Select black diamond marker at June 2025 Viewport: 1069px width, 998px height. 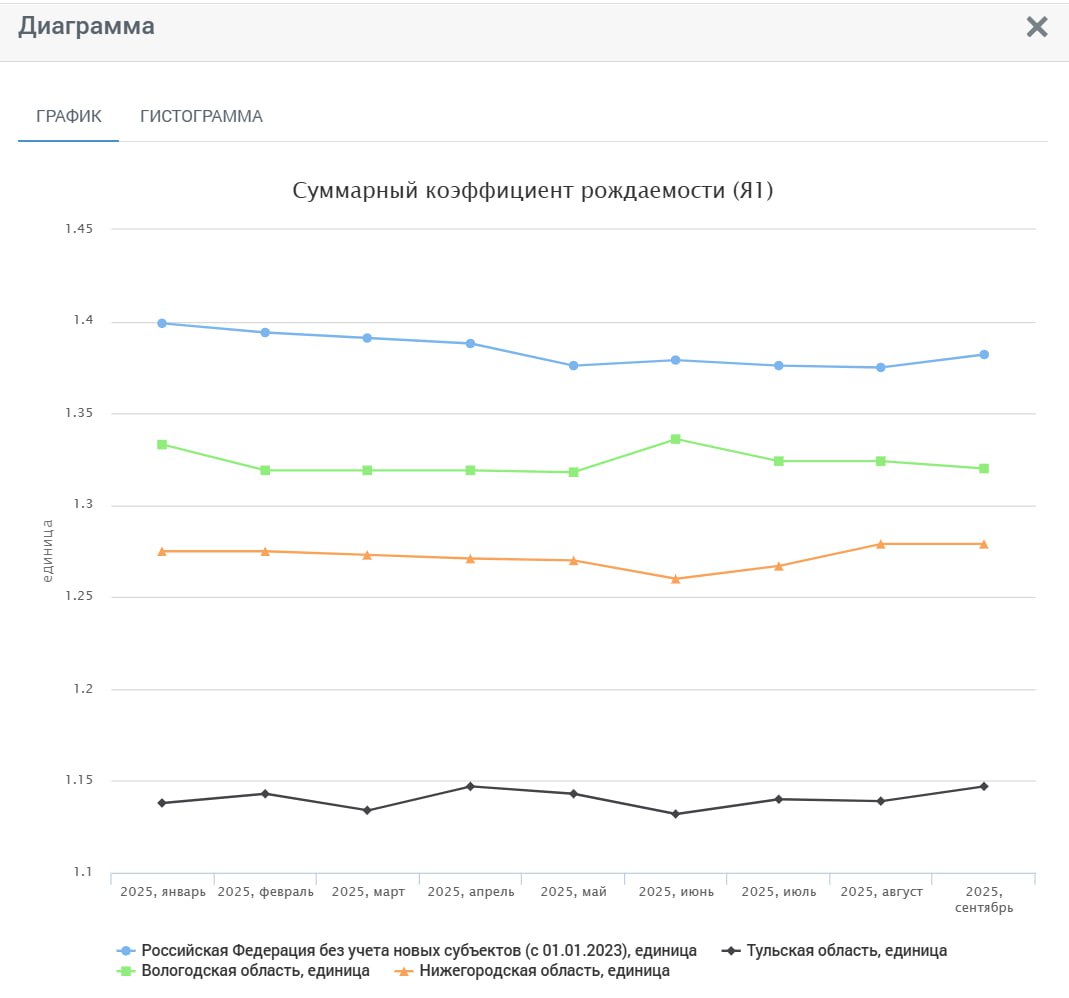676,814
